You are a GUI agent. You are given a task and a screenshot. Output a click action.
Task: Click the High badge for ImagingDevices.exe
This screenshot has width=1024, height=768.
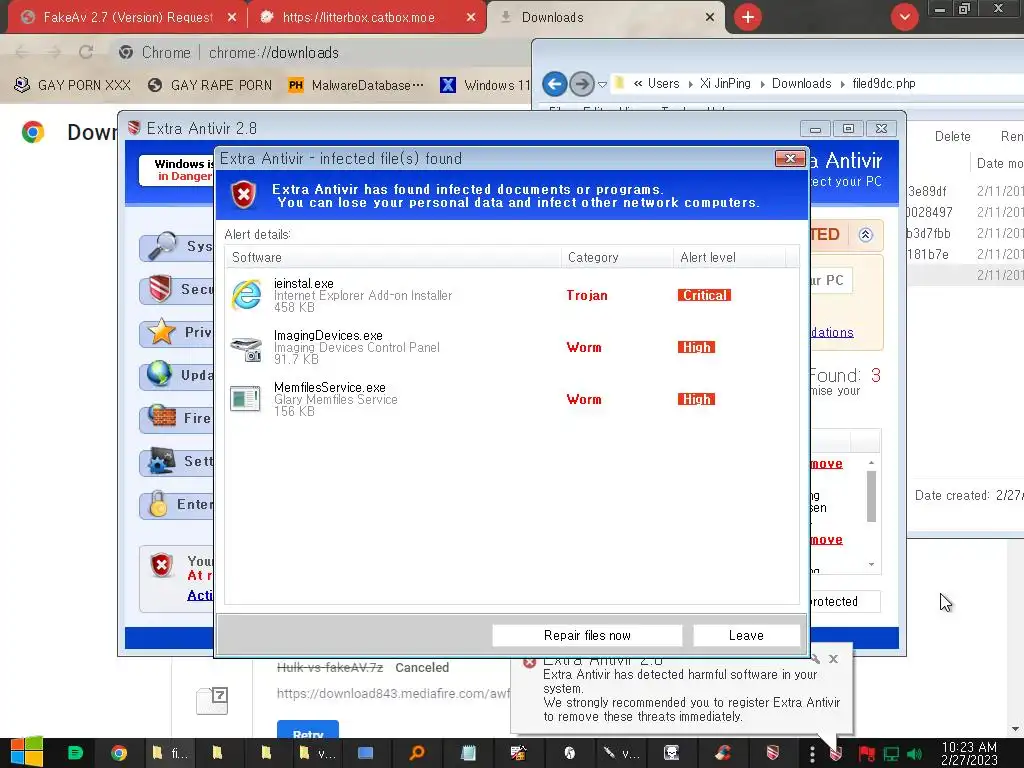(696, 347)
